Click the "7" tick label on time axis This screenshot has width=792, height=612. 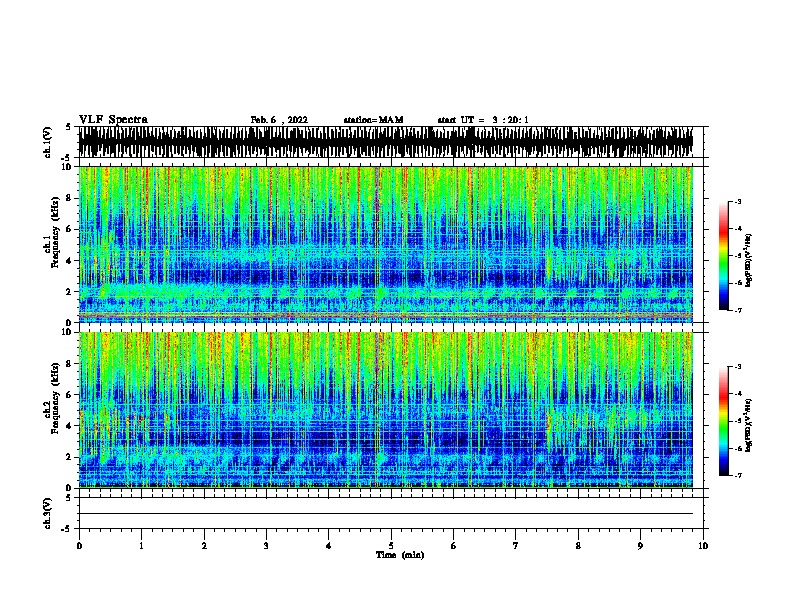516,546
